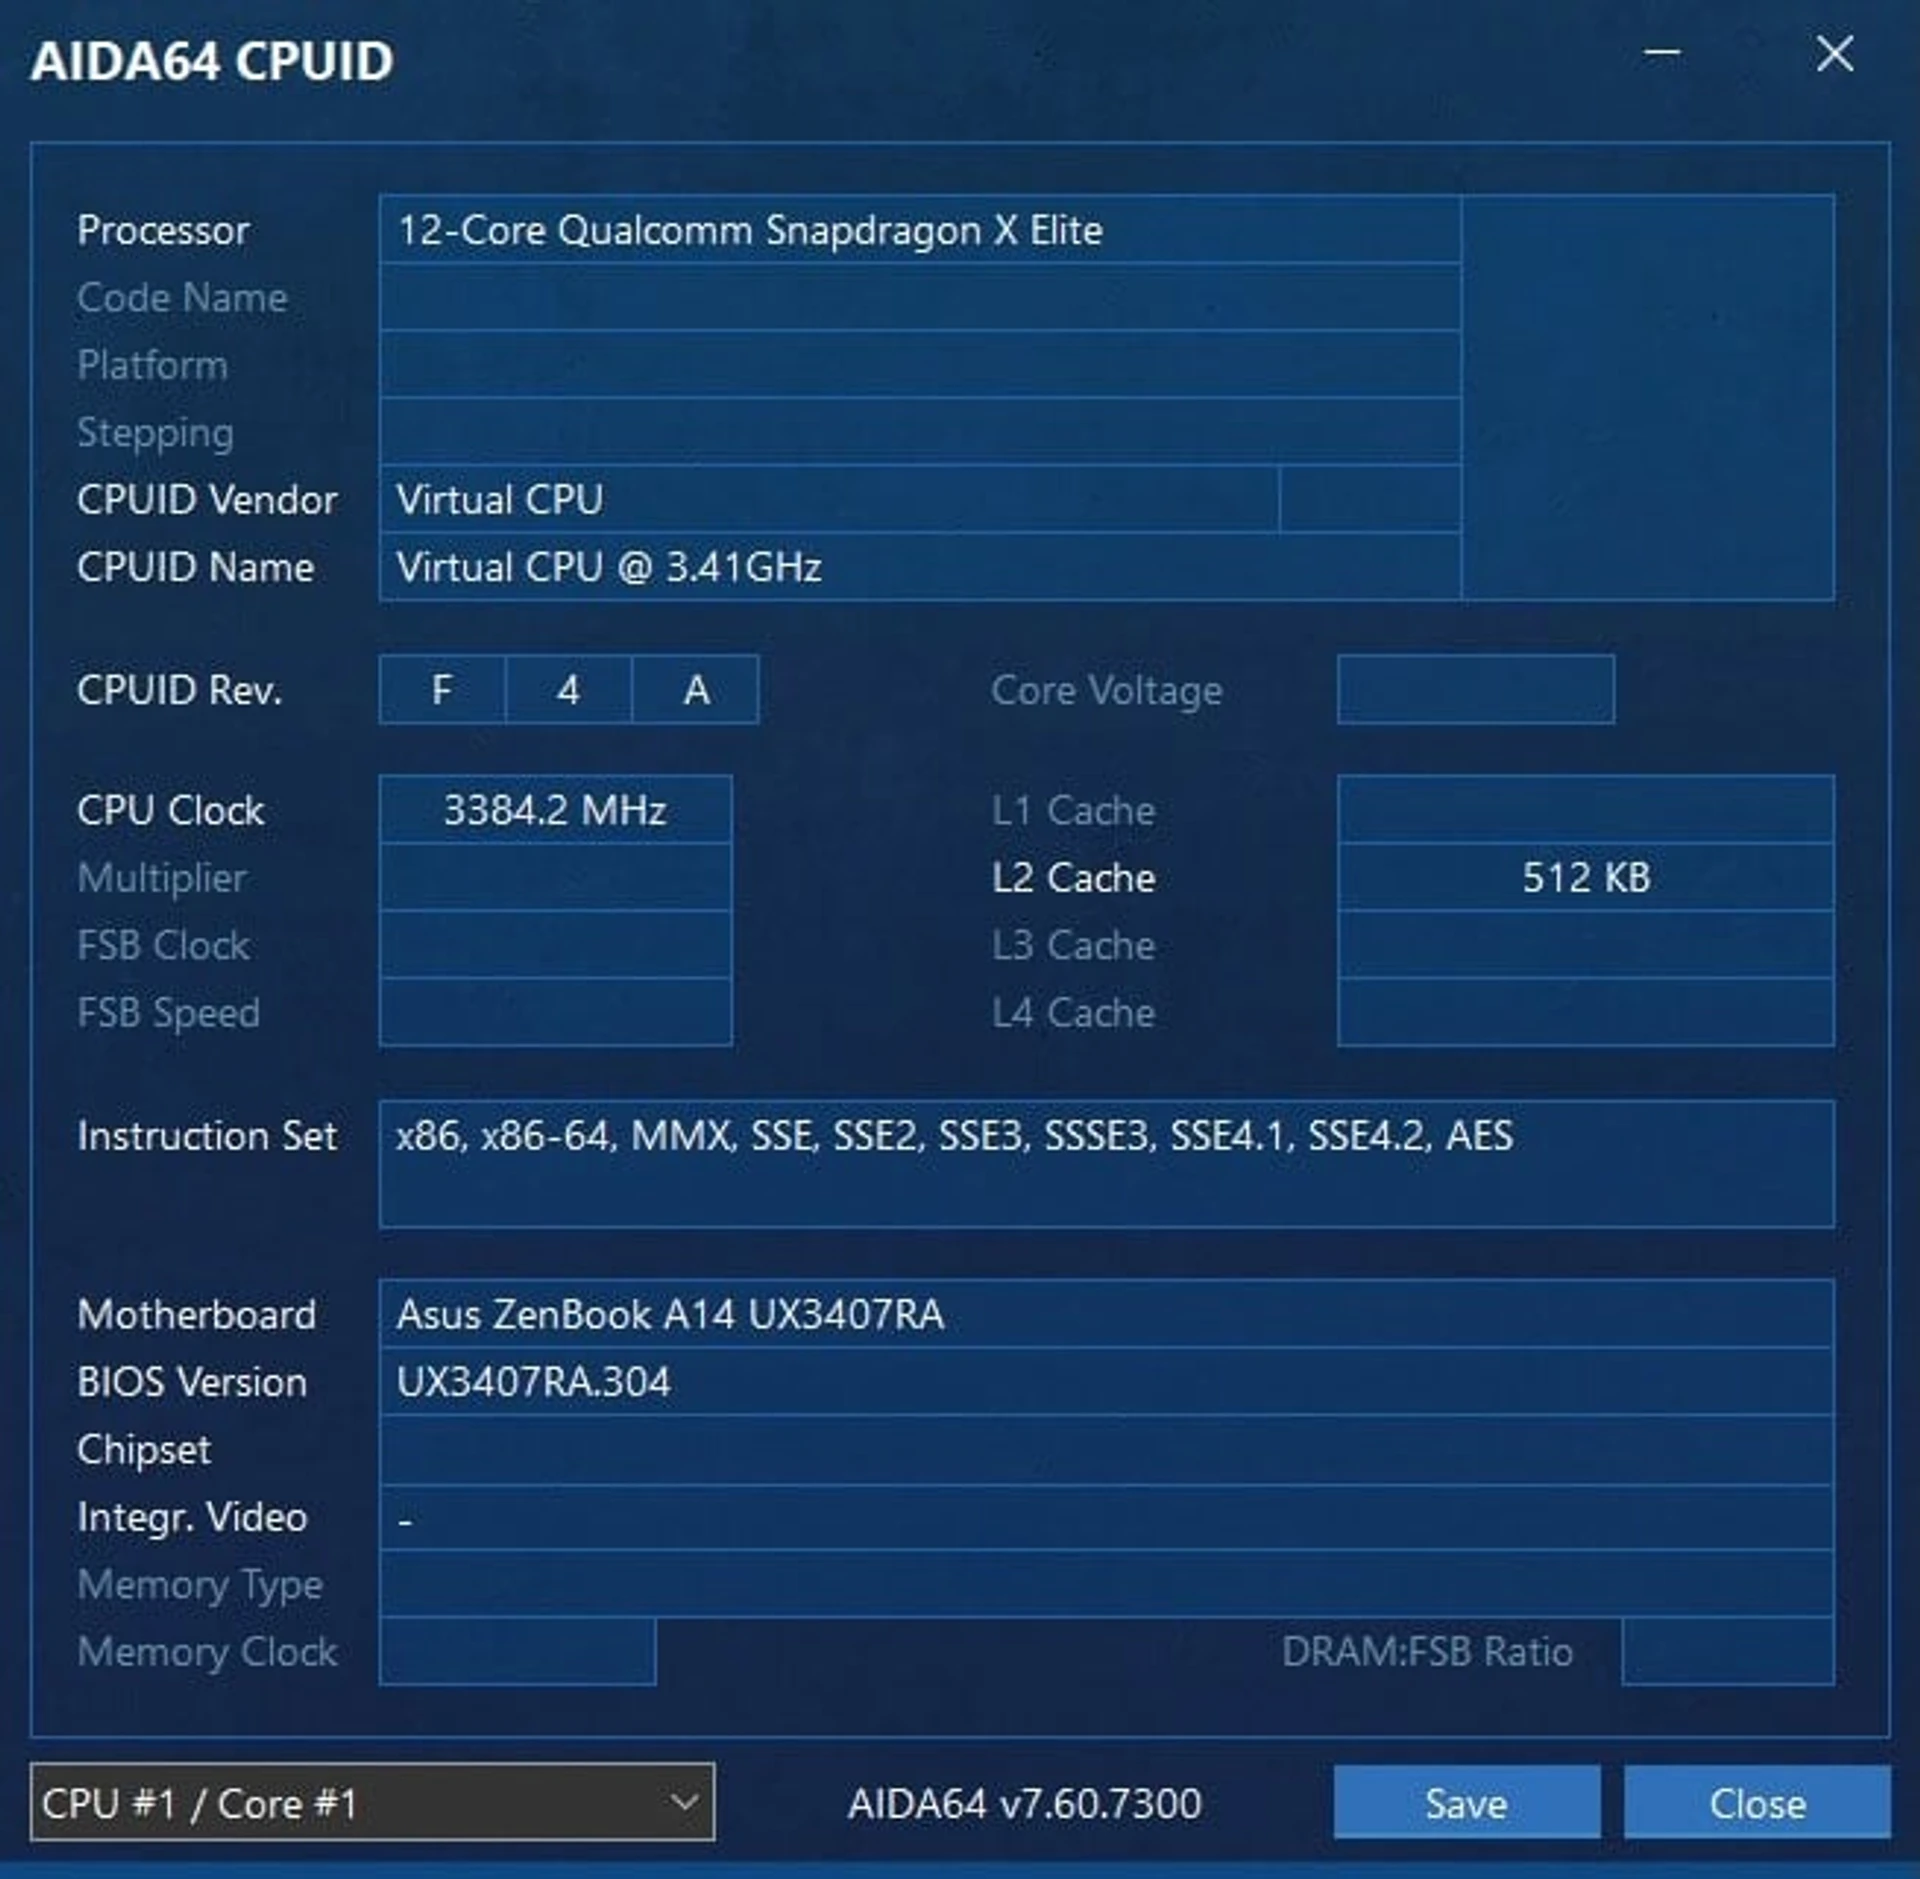Click the Processor label
1920x1879 pixels.
(163, 230)
